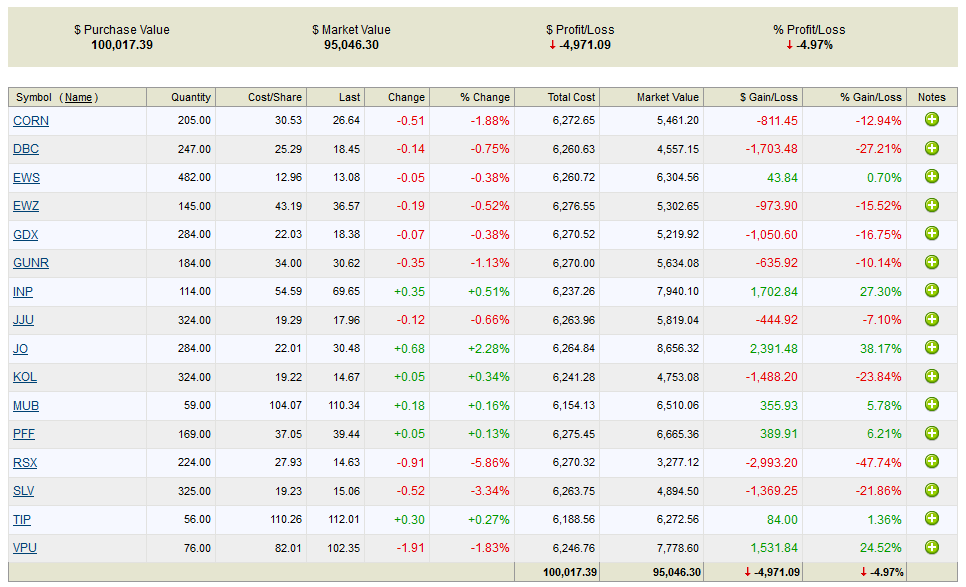Sort by % Gain/Loss column header
Viewport: 966px width, 587px height.
[870, 97]
